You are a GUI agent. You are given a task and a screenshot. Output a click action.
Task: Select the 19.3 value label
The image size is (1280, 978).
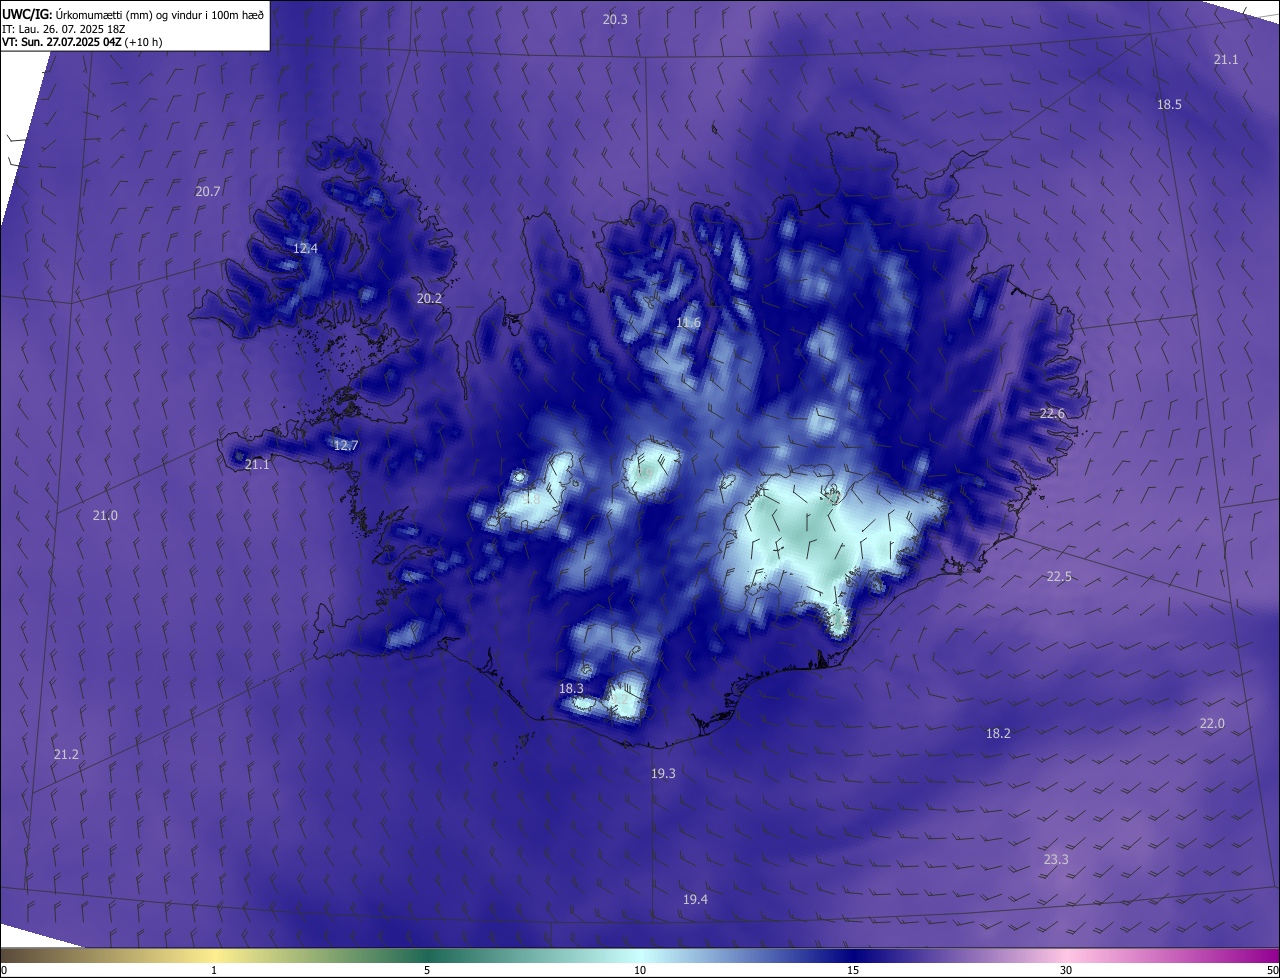(663, 773)
